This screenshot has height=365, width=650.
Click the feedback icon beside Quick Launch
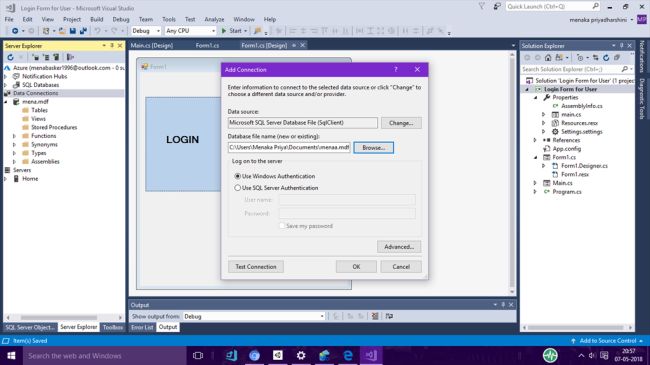(497, 6)
